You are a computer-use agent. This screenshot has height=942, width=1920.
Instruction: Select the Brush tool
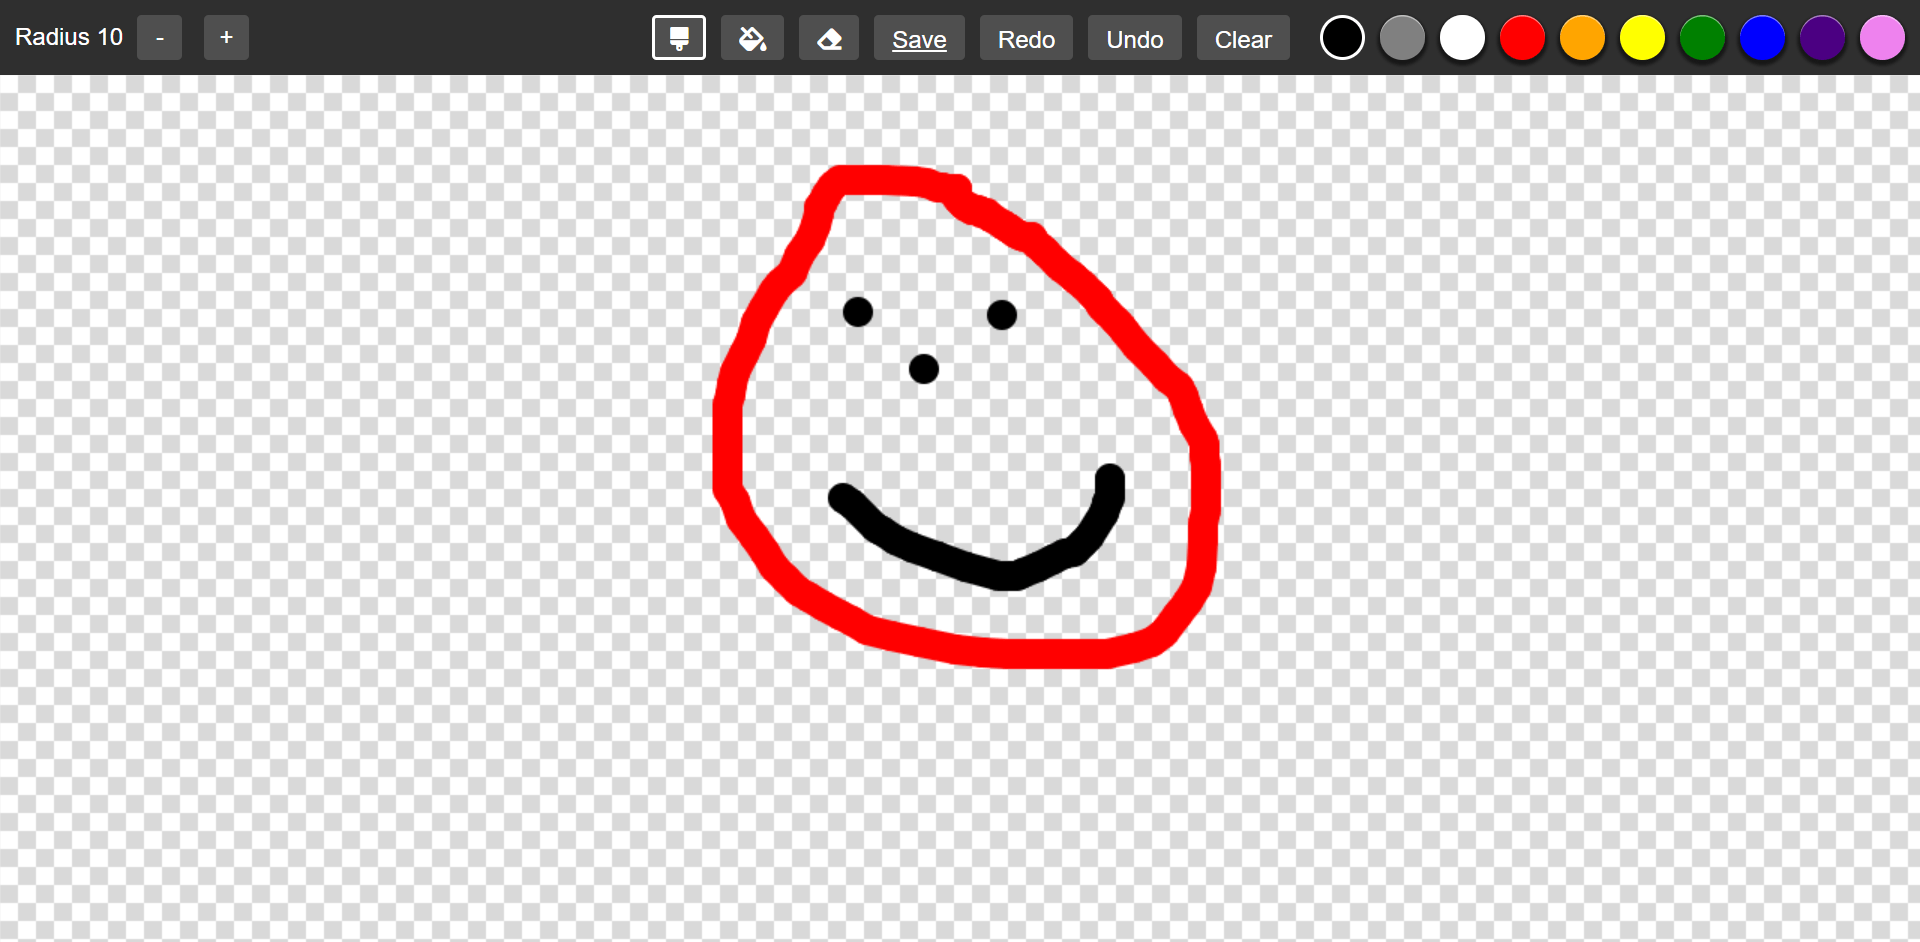point(678,37)
